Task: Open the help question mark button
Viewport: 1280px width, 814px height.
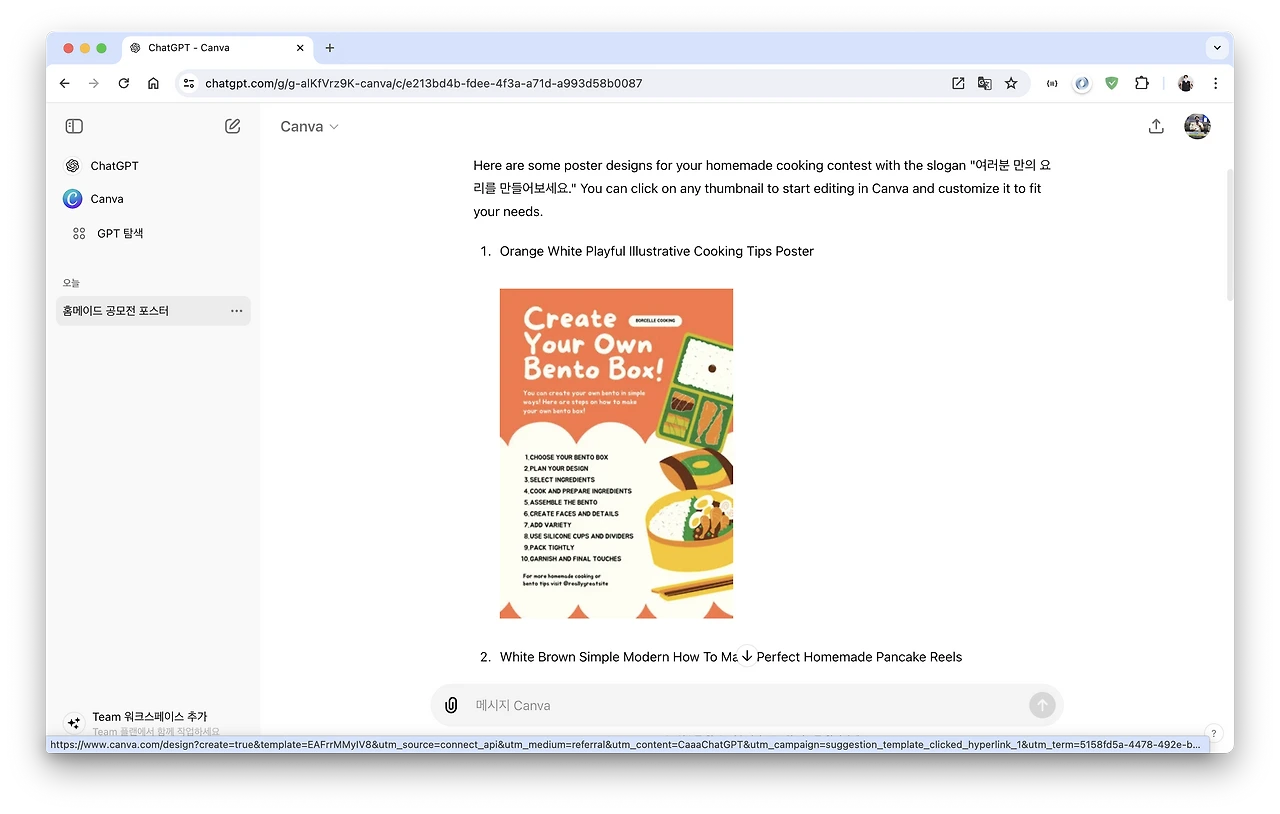Action: [x=1213, y=733]
